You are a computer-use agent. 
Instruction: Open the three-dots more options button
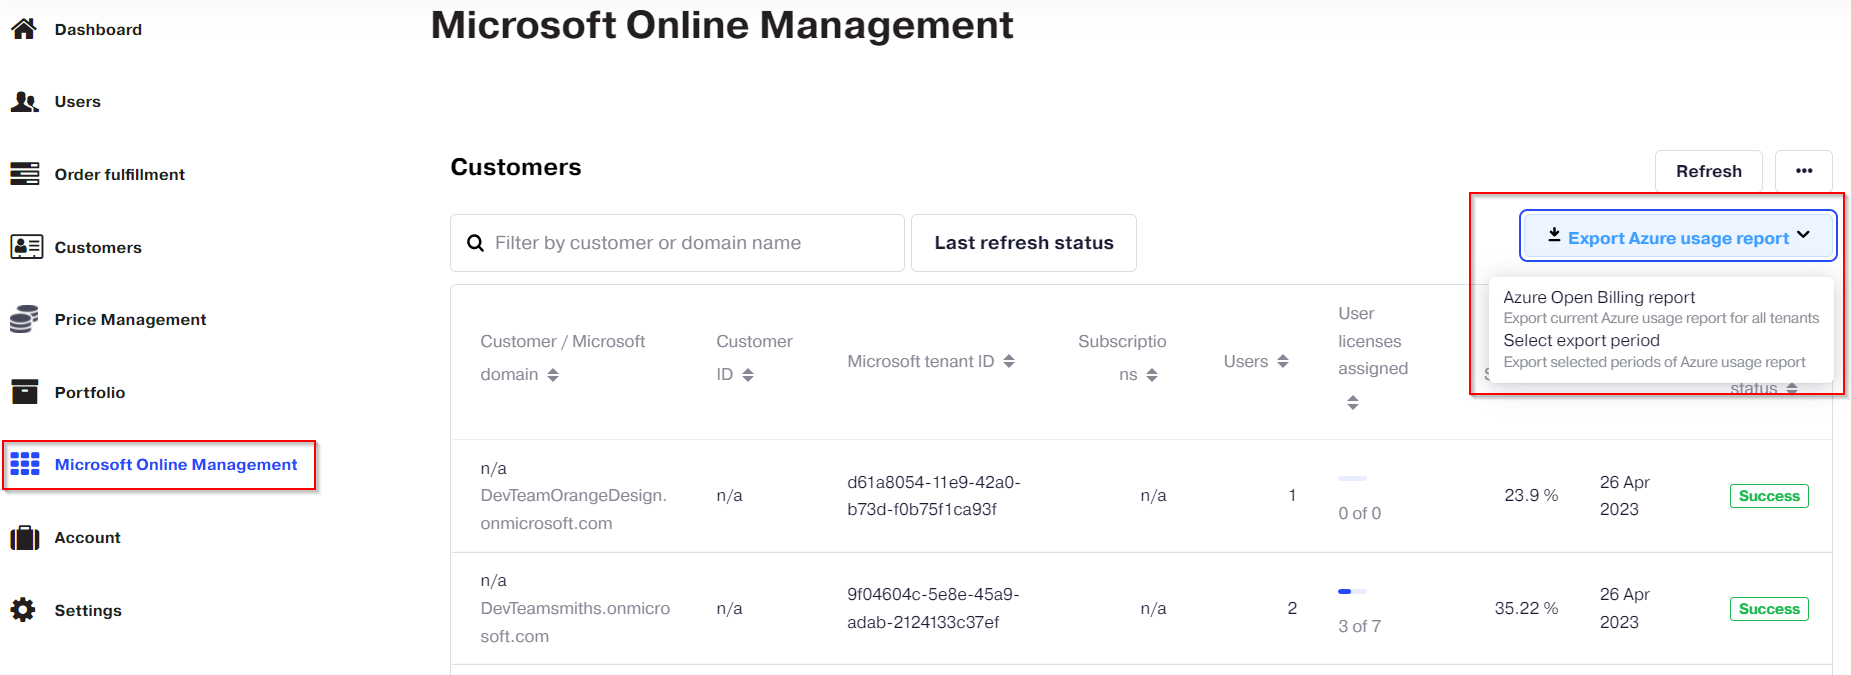point(1803,171)
